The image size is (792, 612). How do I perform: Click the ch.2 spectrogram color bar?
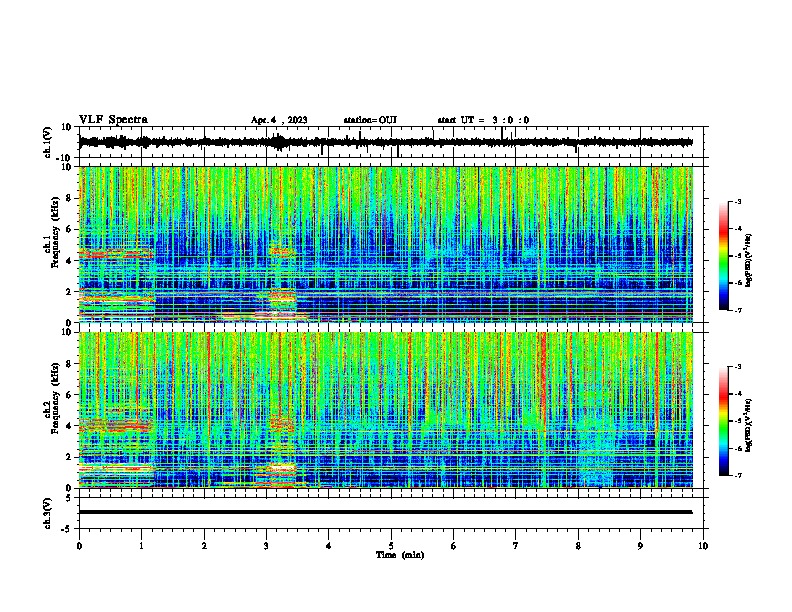723,421
